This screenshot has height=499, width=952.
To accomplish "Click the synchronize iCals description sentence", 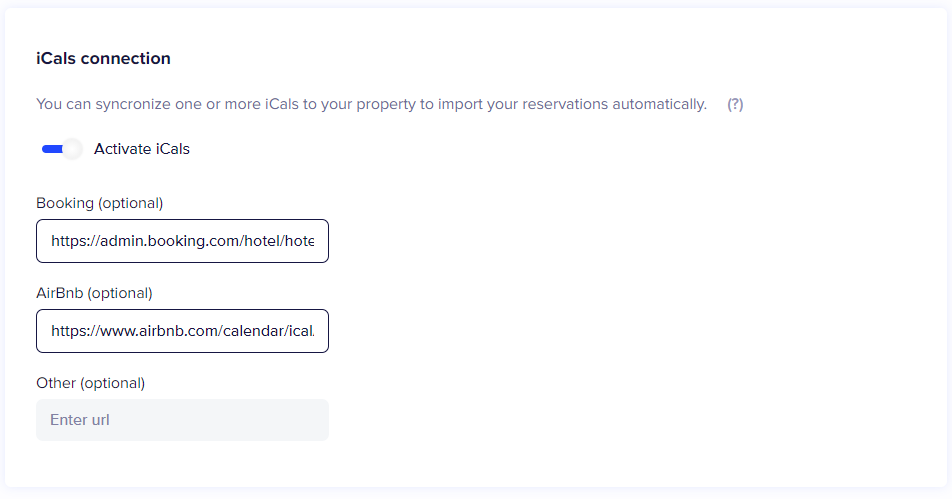I will [x=372, y=104].
